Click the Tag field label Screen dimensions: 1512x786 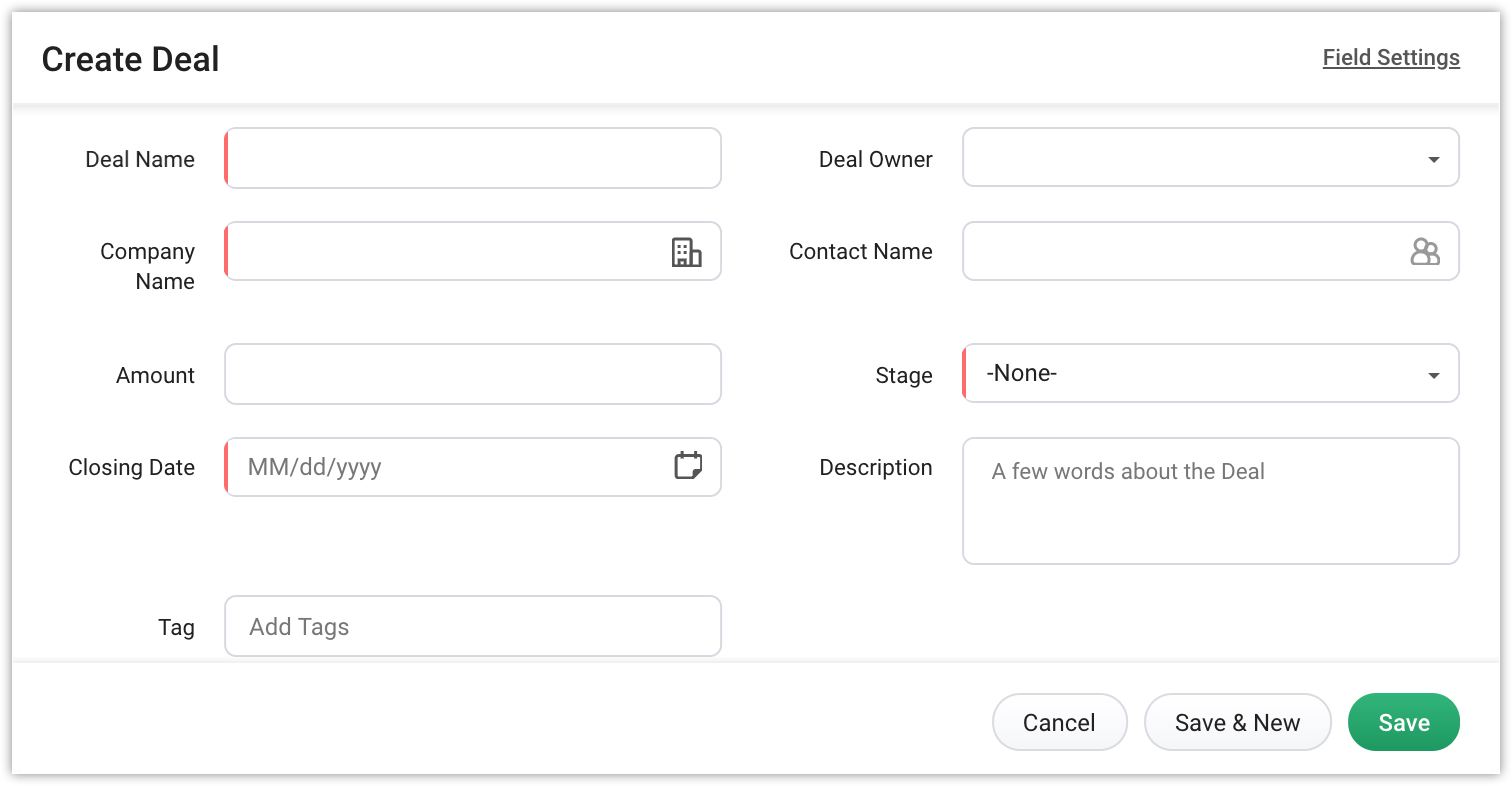coord(176,628)
